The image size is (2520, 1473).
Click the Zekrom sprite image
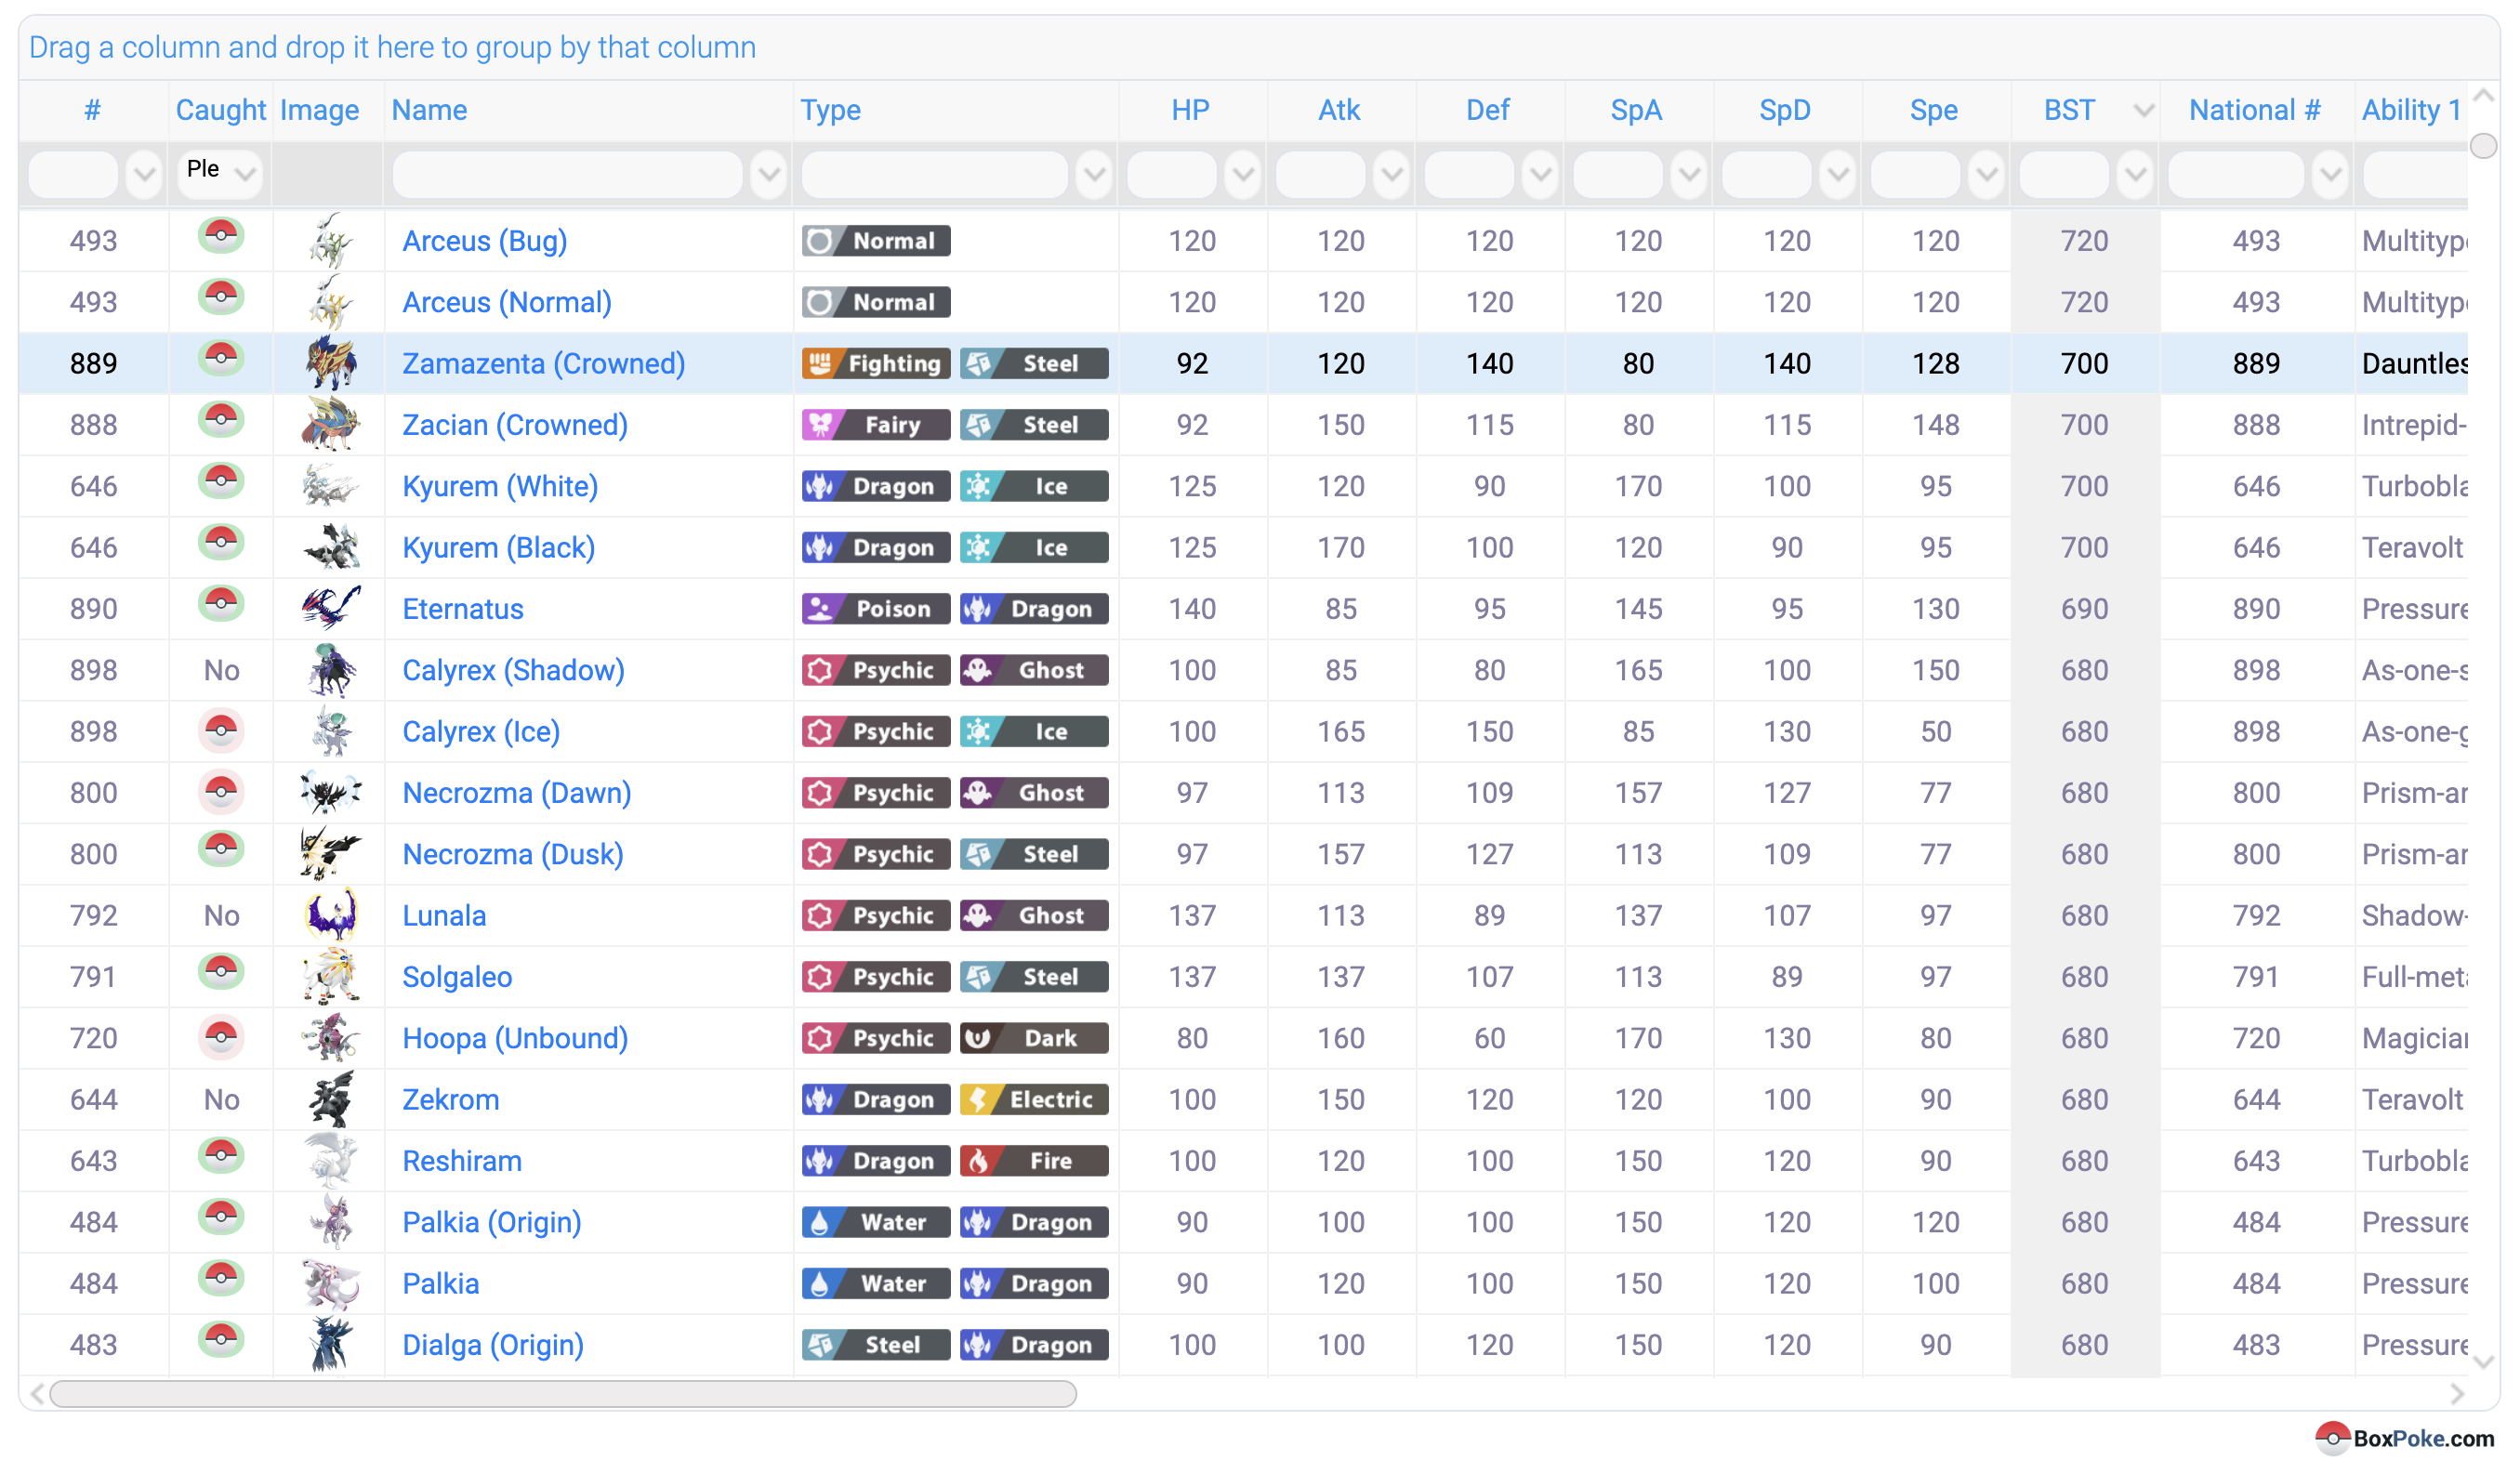coord(330,1099)
